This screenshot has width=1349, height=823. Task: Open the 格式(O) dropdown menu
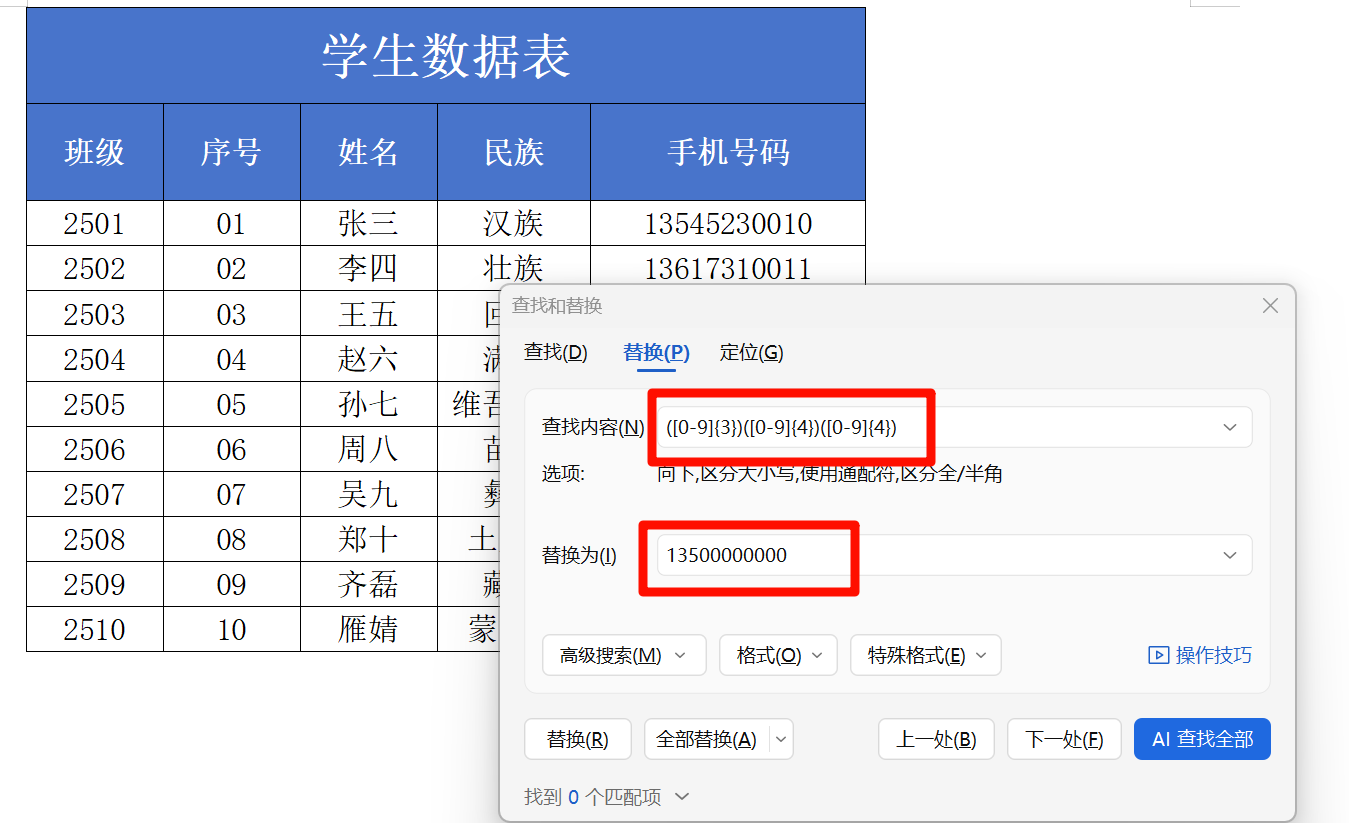(778, 655)
